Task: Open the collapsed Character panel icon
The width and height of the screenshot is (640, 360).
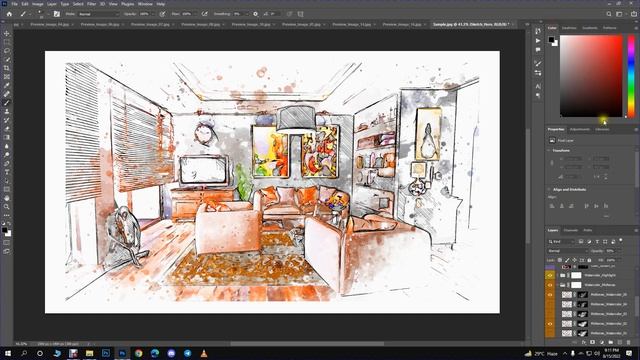Action: 538,87
